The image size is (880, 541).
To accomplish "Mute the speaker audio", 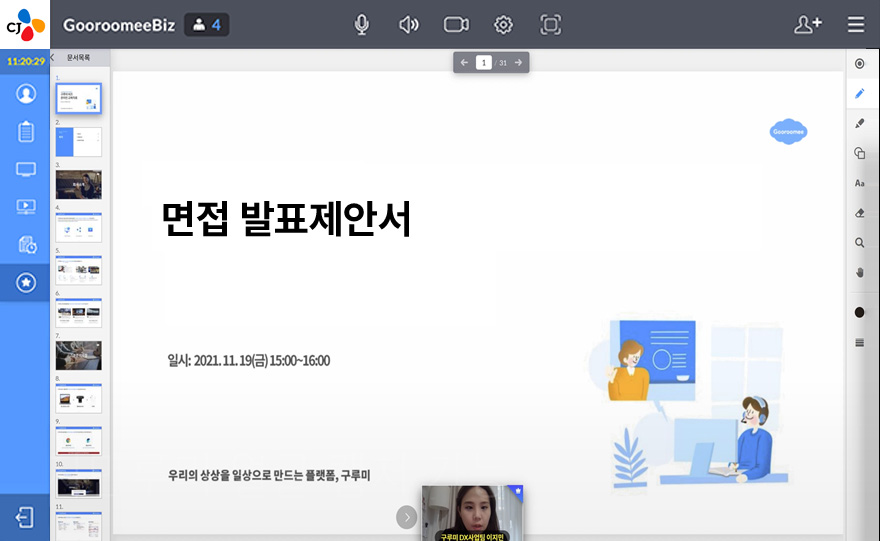I will pyautogui.click(x=408, y=25).
